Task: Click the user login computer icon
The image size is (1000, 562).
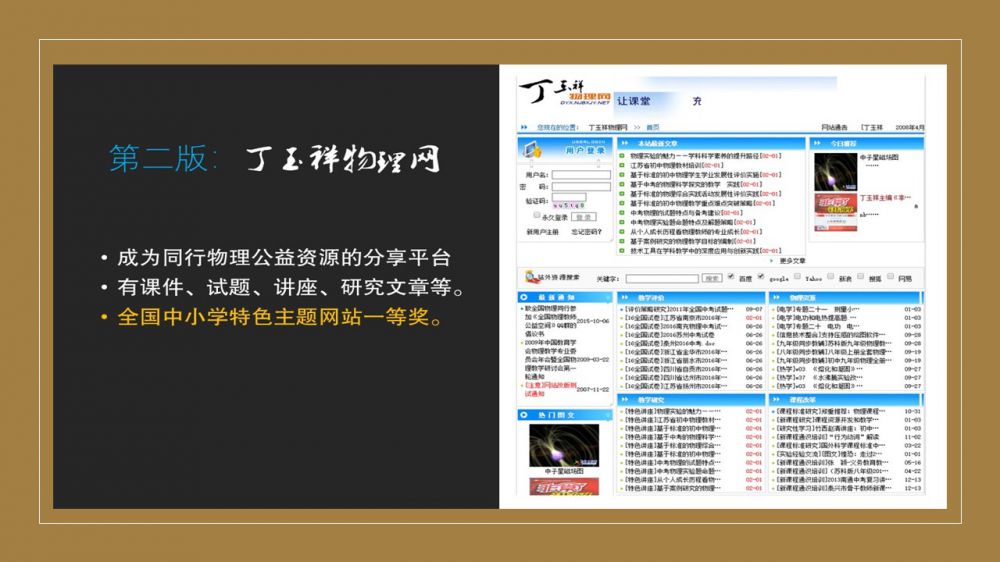Action: click(x=533, y=149)
